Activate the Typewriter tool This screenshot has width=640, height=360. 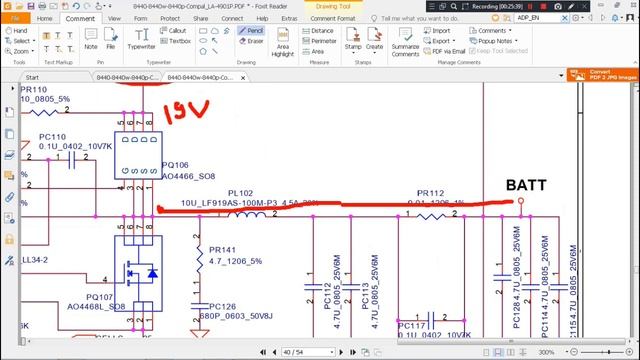(x=141, y=39)
